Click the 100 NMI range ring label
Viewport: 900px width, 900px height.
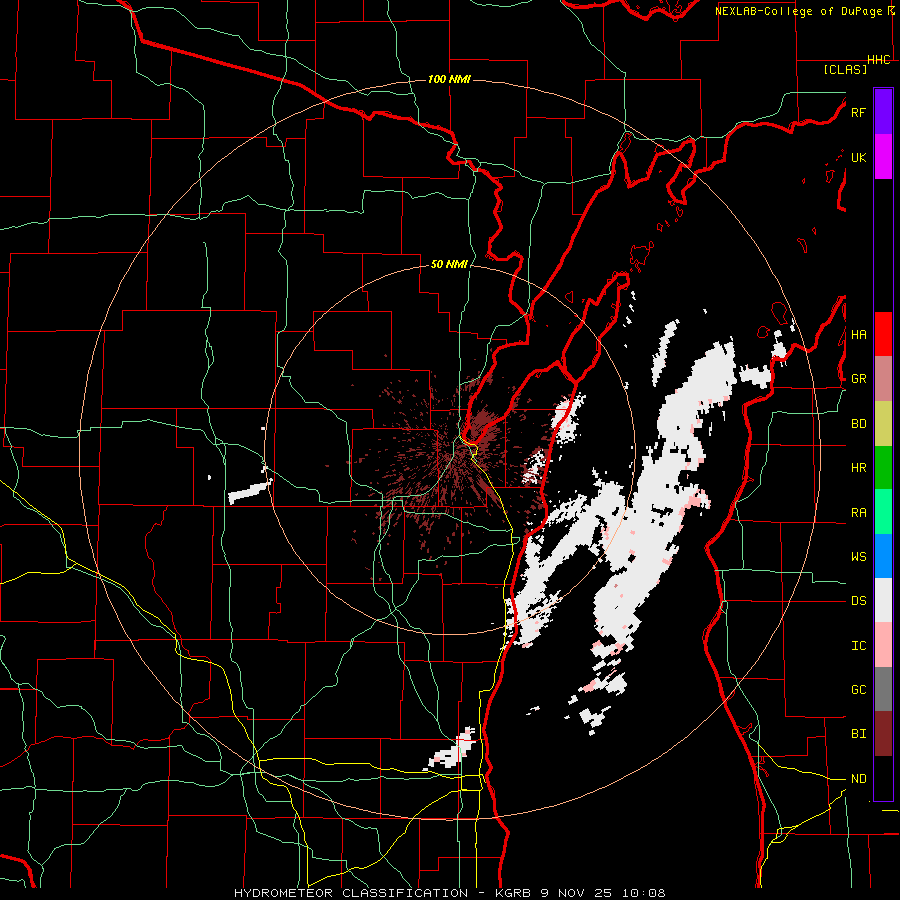449,79
